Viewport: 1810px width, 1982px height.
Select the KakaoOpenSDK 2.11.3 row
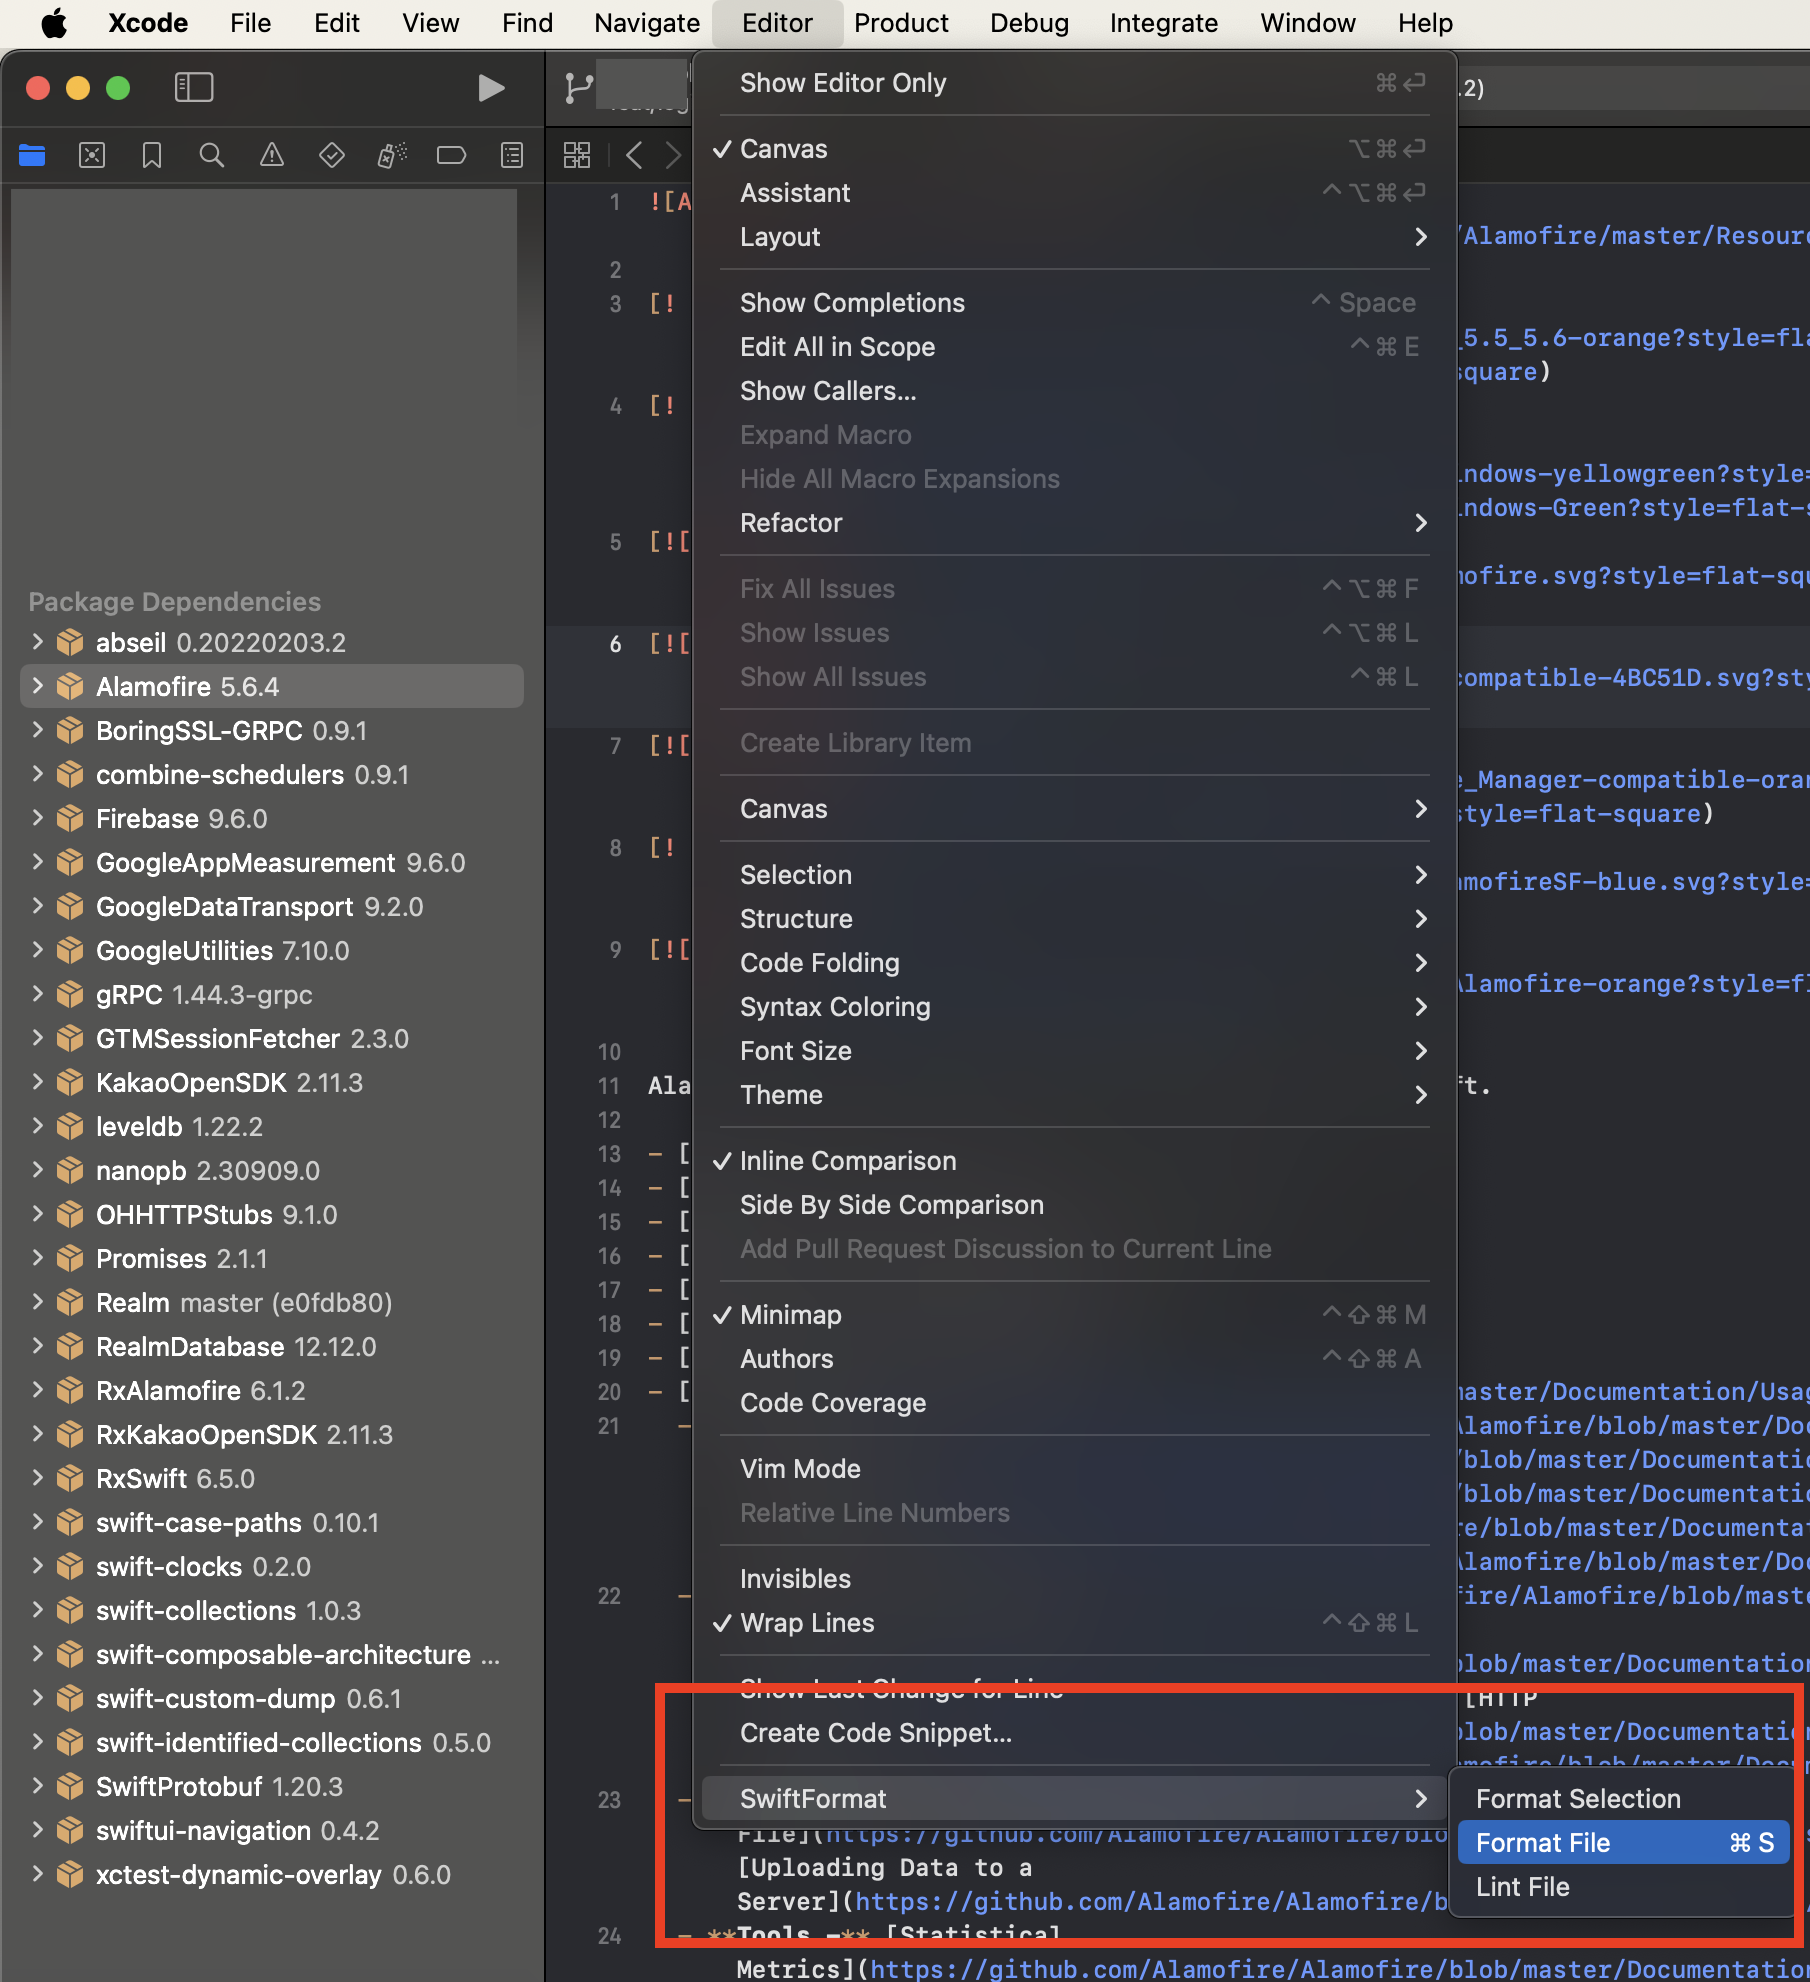point(272,1083)
